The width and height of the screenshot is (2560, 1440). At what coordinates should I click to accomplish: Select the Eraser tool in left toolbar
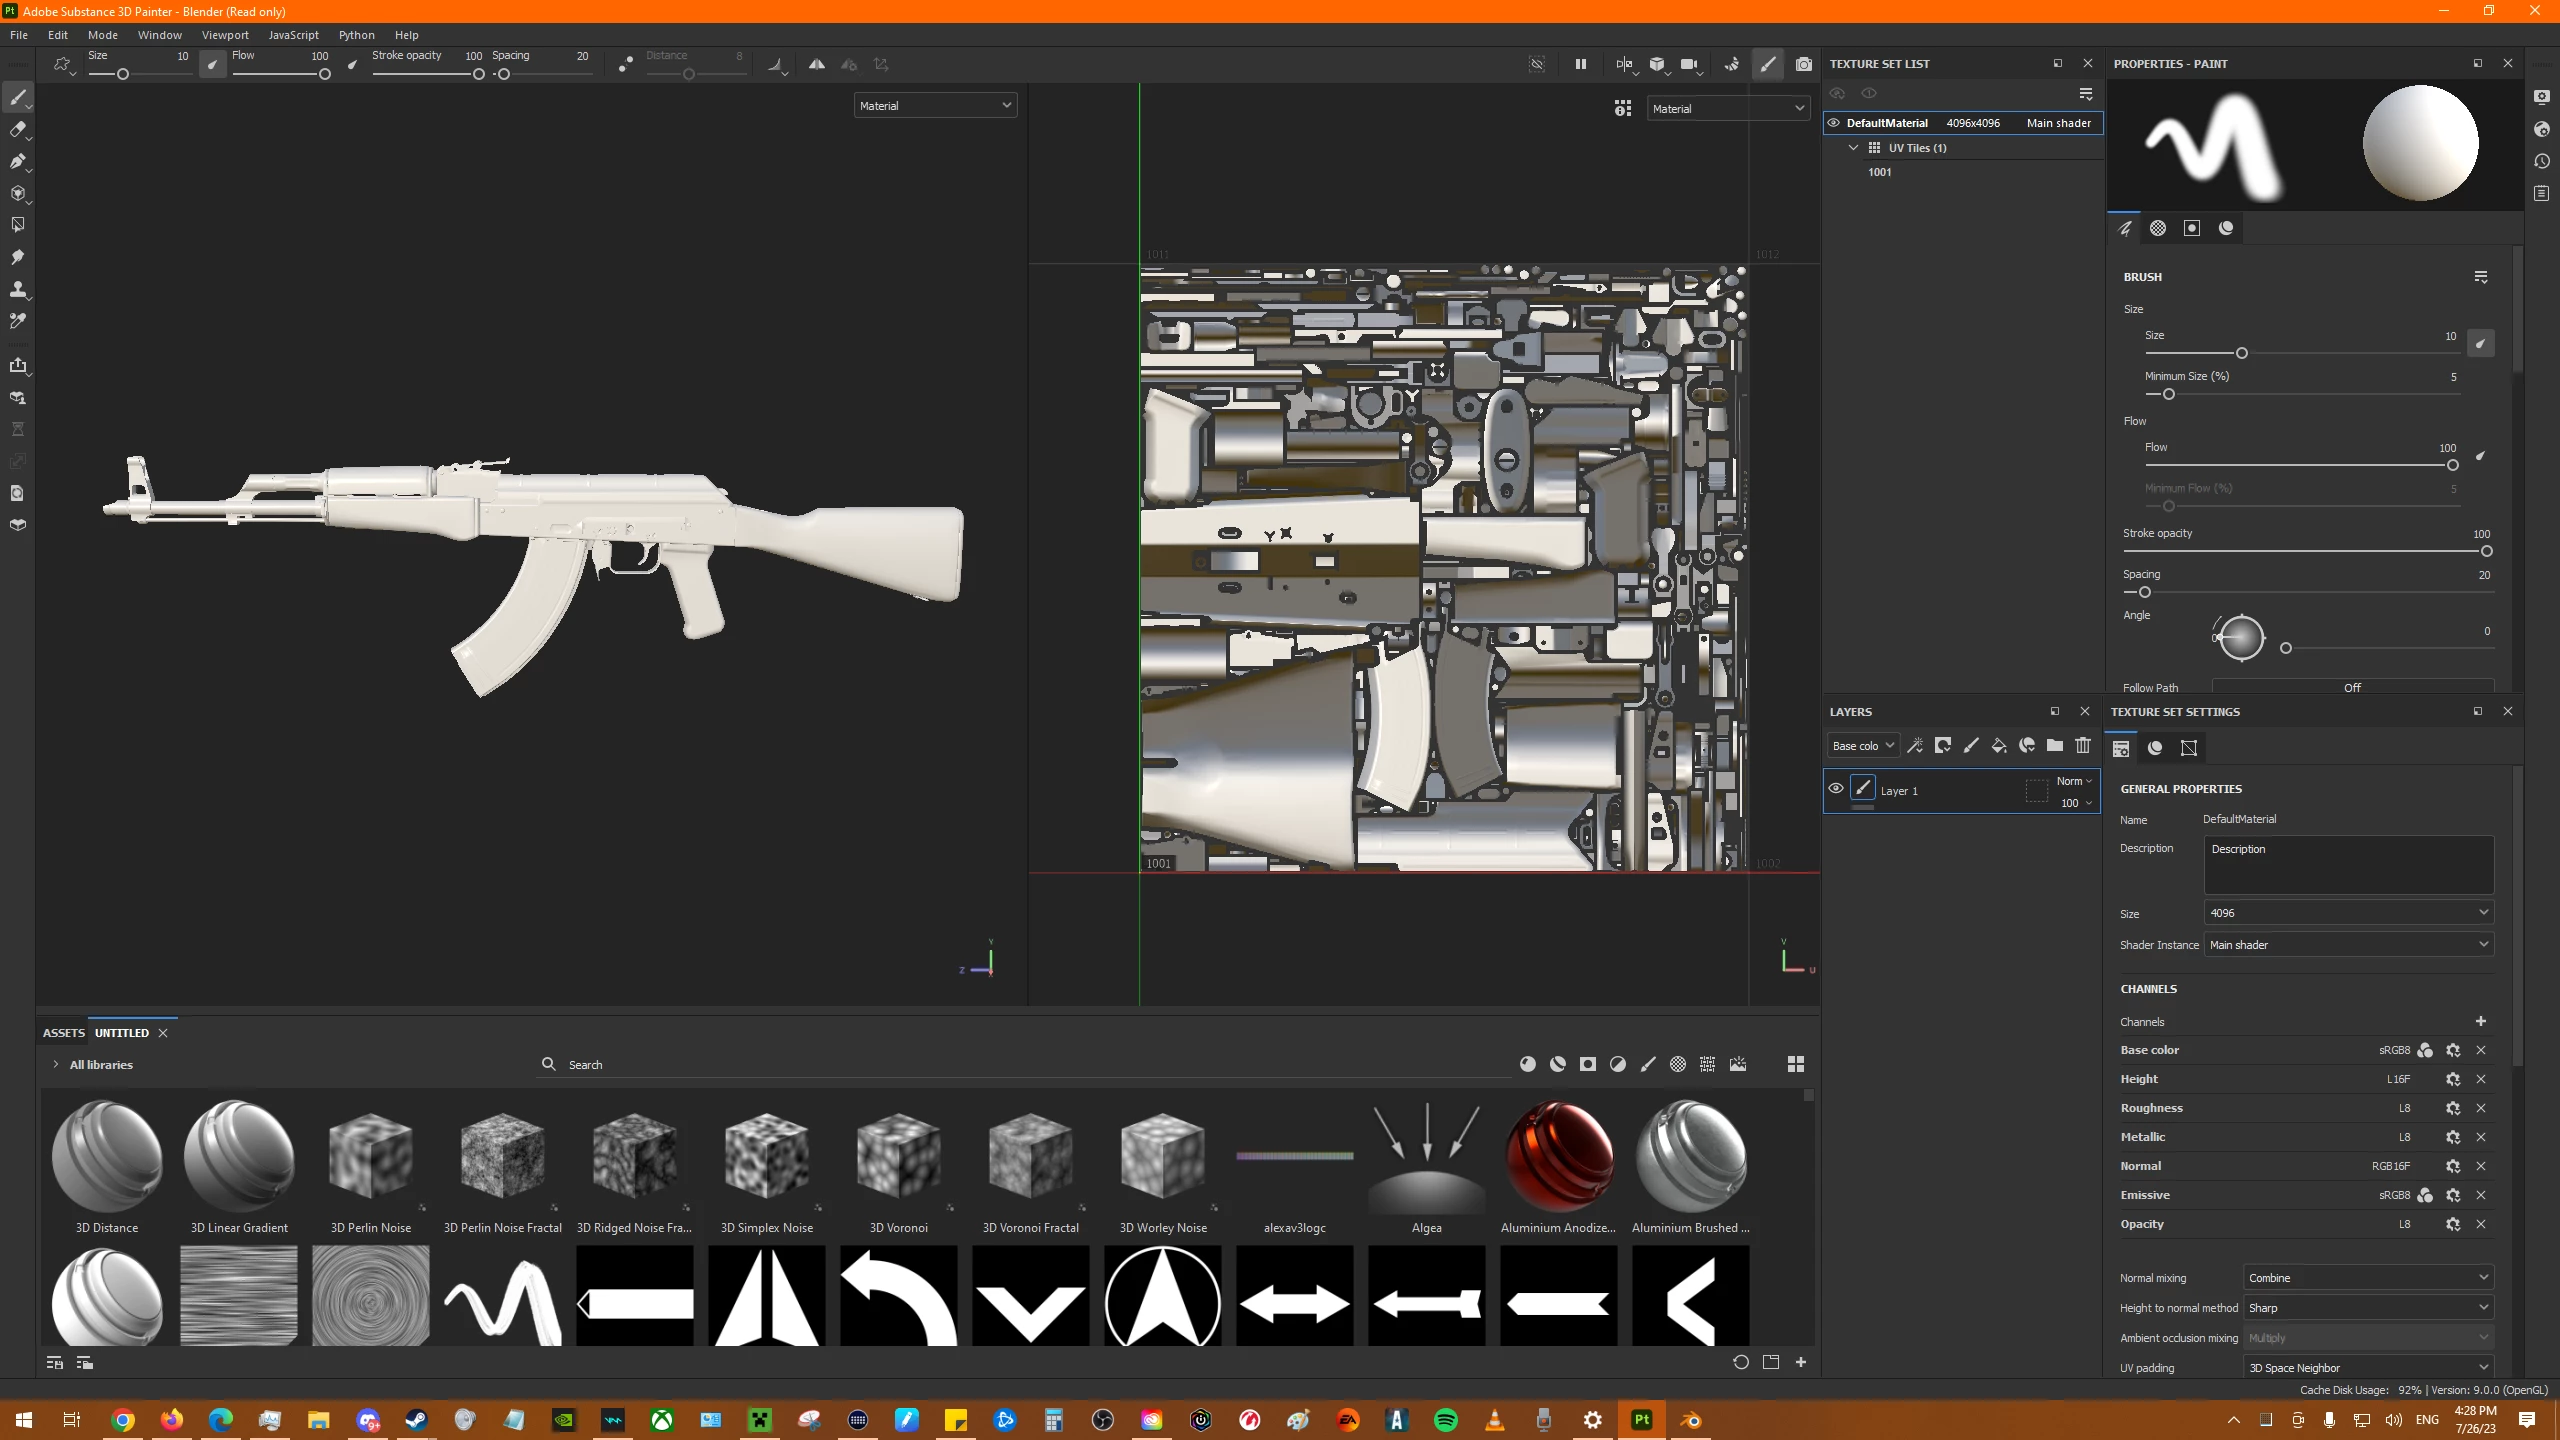click(17, 129)
